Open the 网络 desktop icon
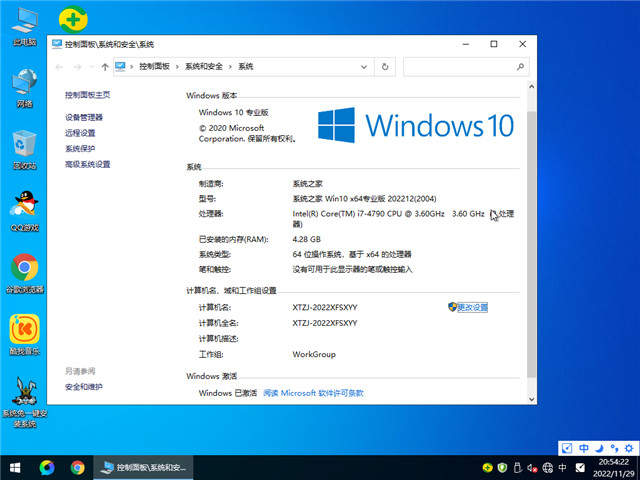This screenshot has height=480, width=640. point(24,88)
